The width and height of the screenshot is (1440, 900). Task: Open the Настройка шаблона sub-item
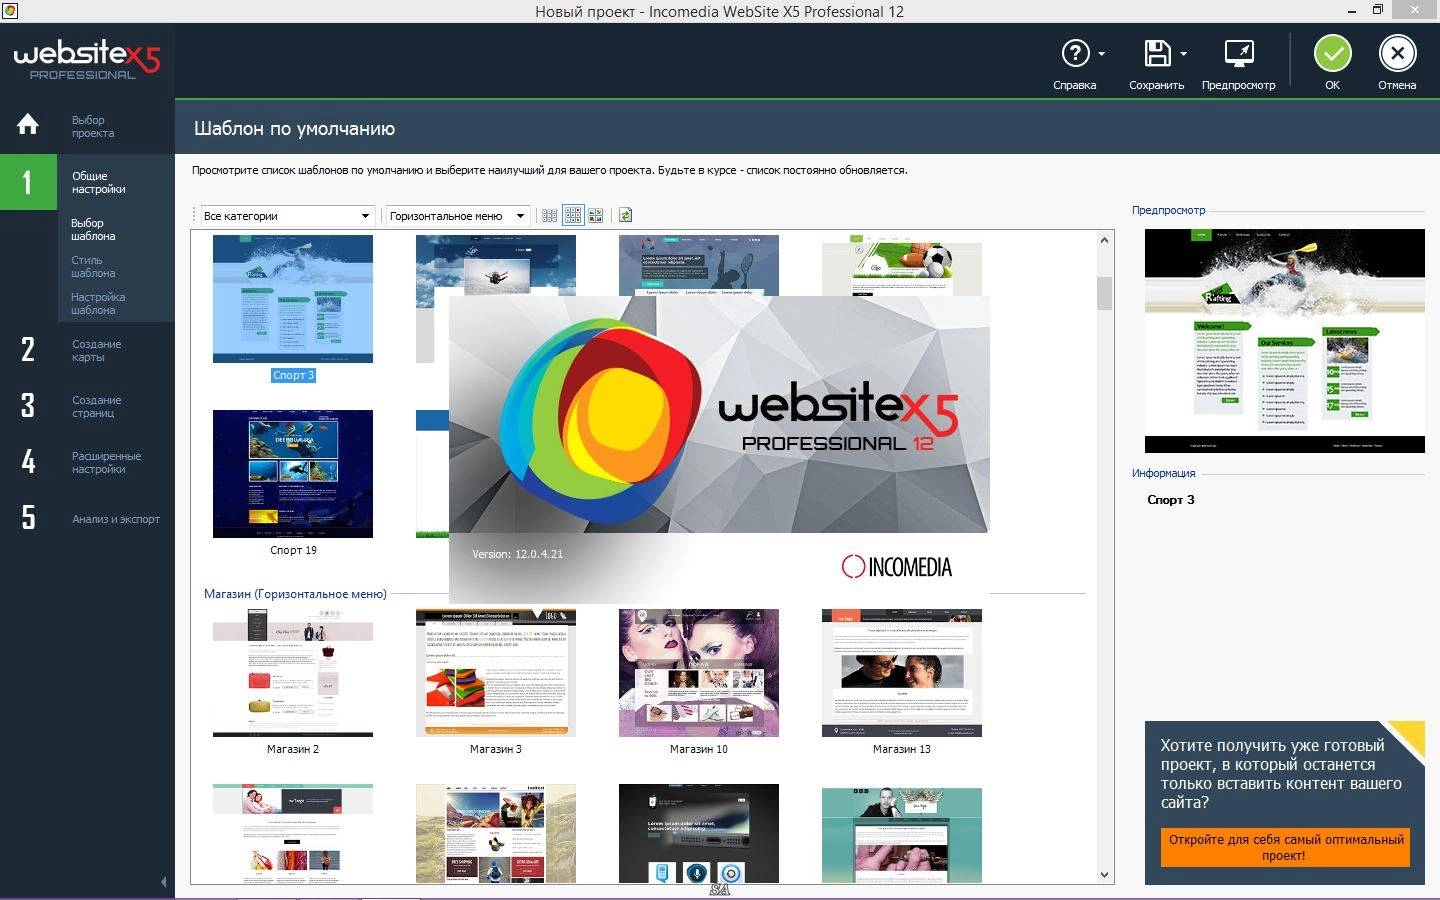pos(98,303)
